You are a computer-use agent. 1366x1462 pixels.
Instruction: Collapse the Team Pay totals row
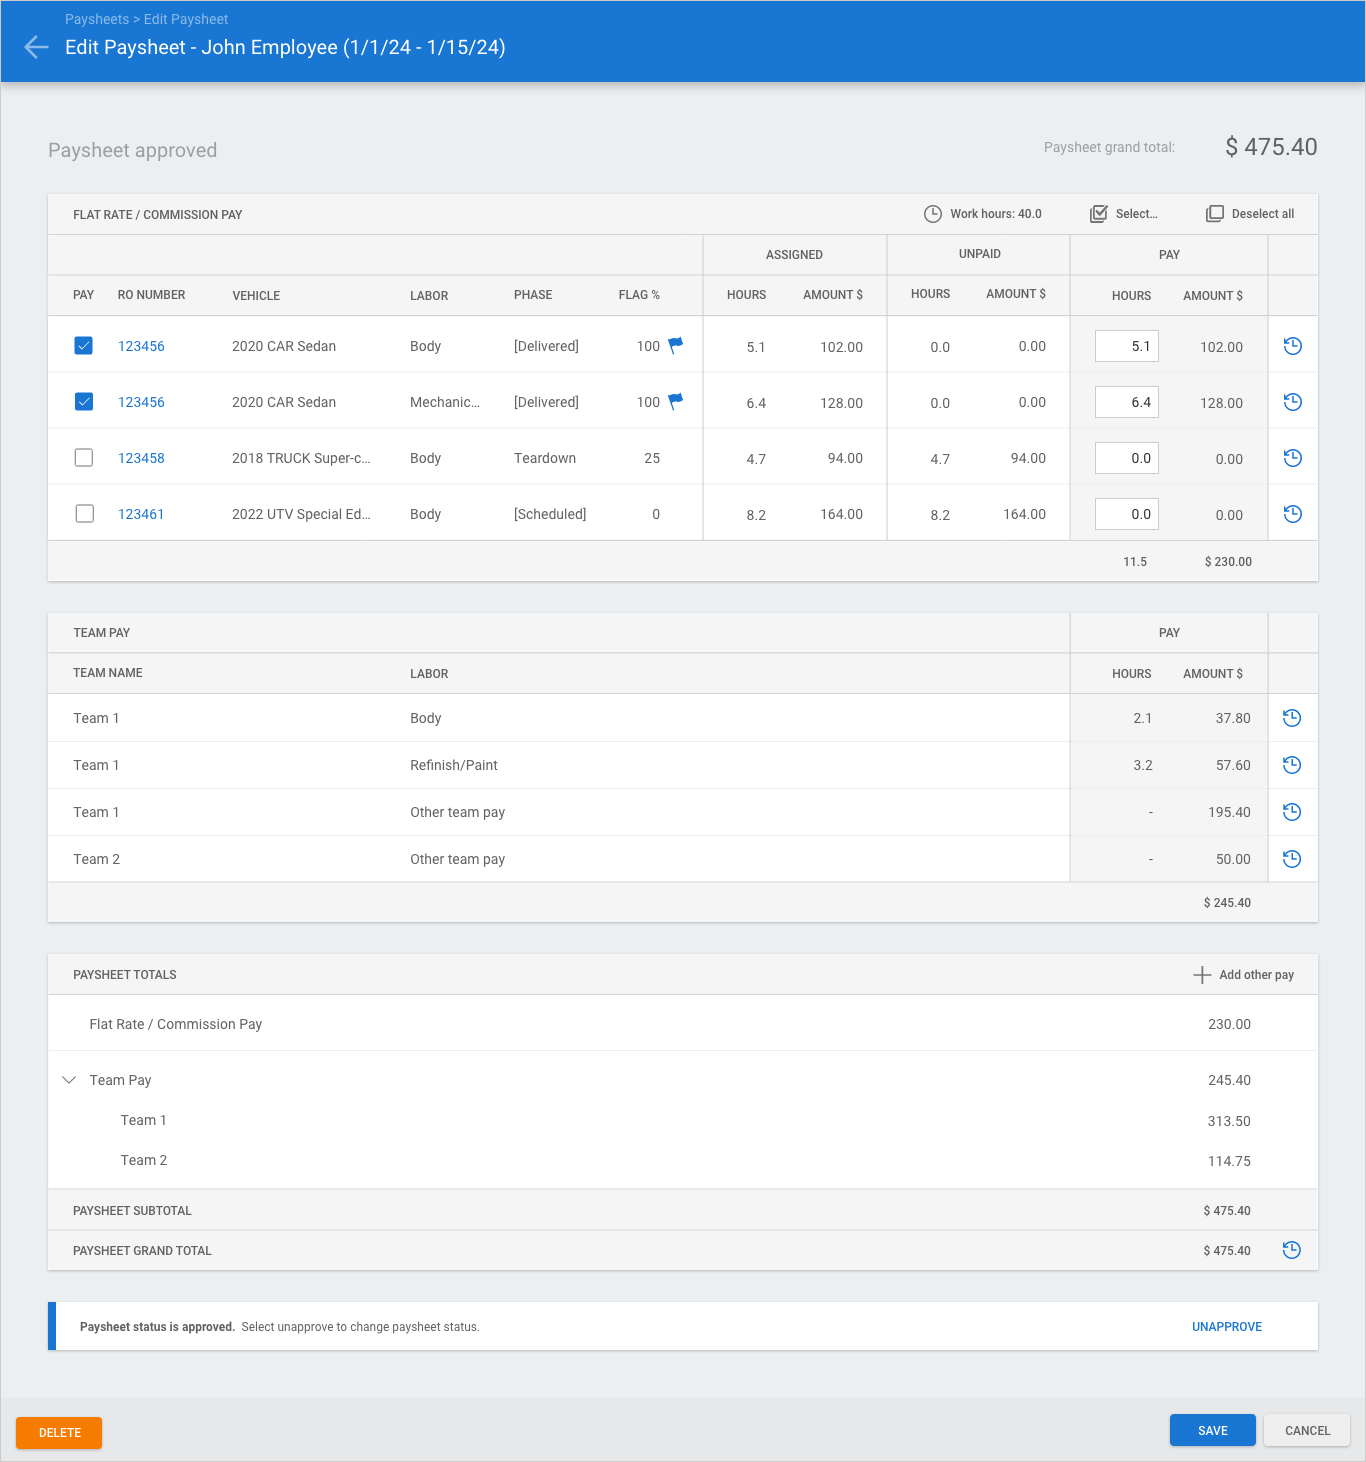(69, 1080)
